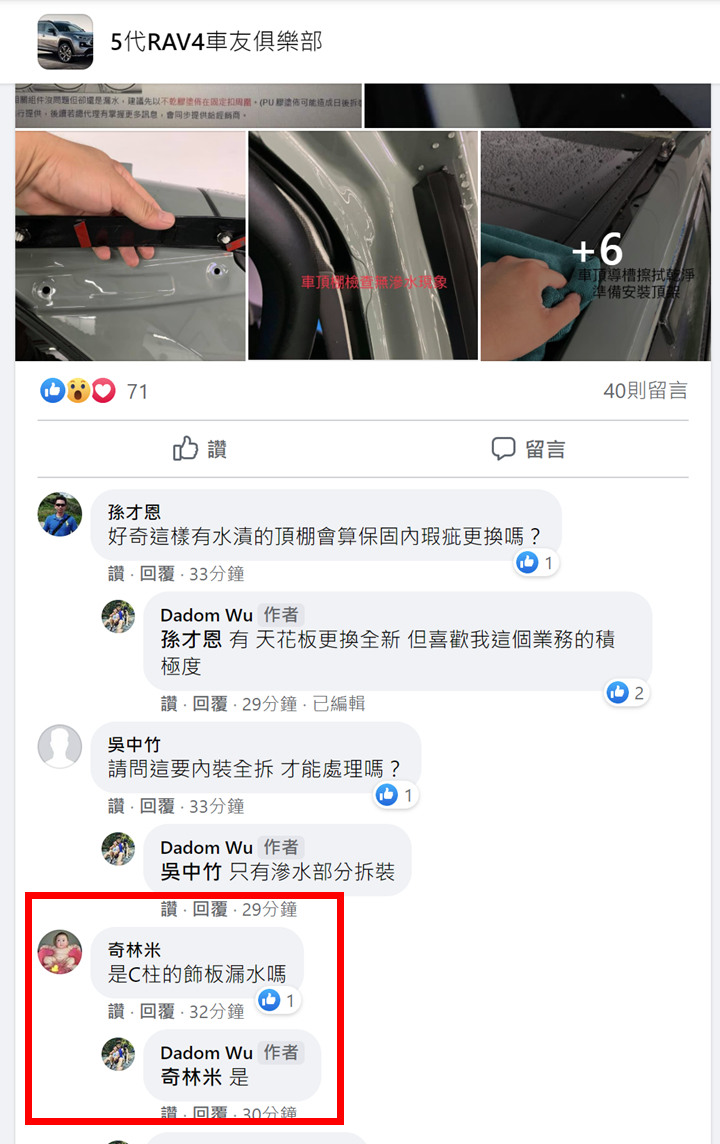720x1144 pixels.
Task: Click 回覆 under 奇林米's comment
Action: point(157,1012)
